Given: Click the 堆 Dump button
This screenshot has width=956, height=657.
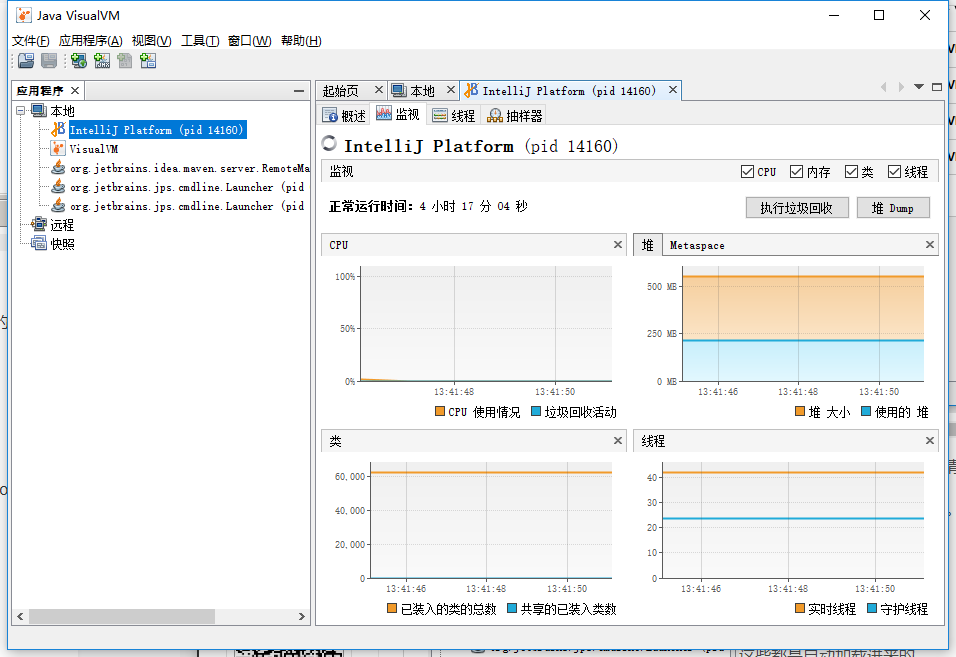Looking at the screenshot, I should click(x=893, y=207).
